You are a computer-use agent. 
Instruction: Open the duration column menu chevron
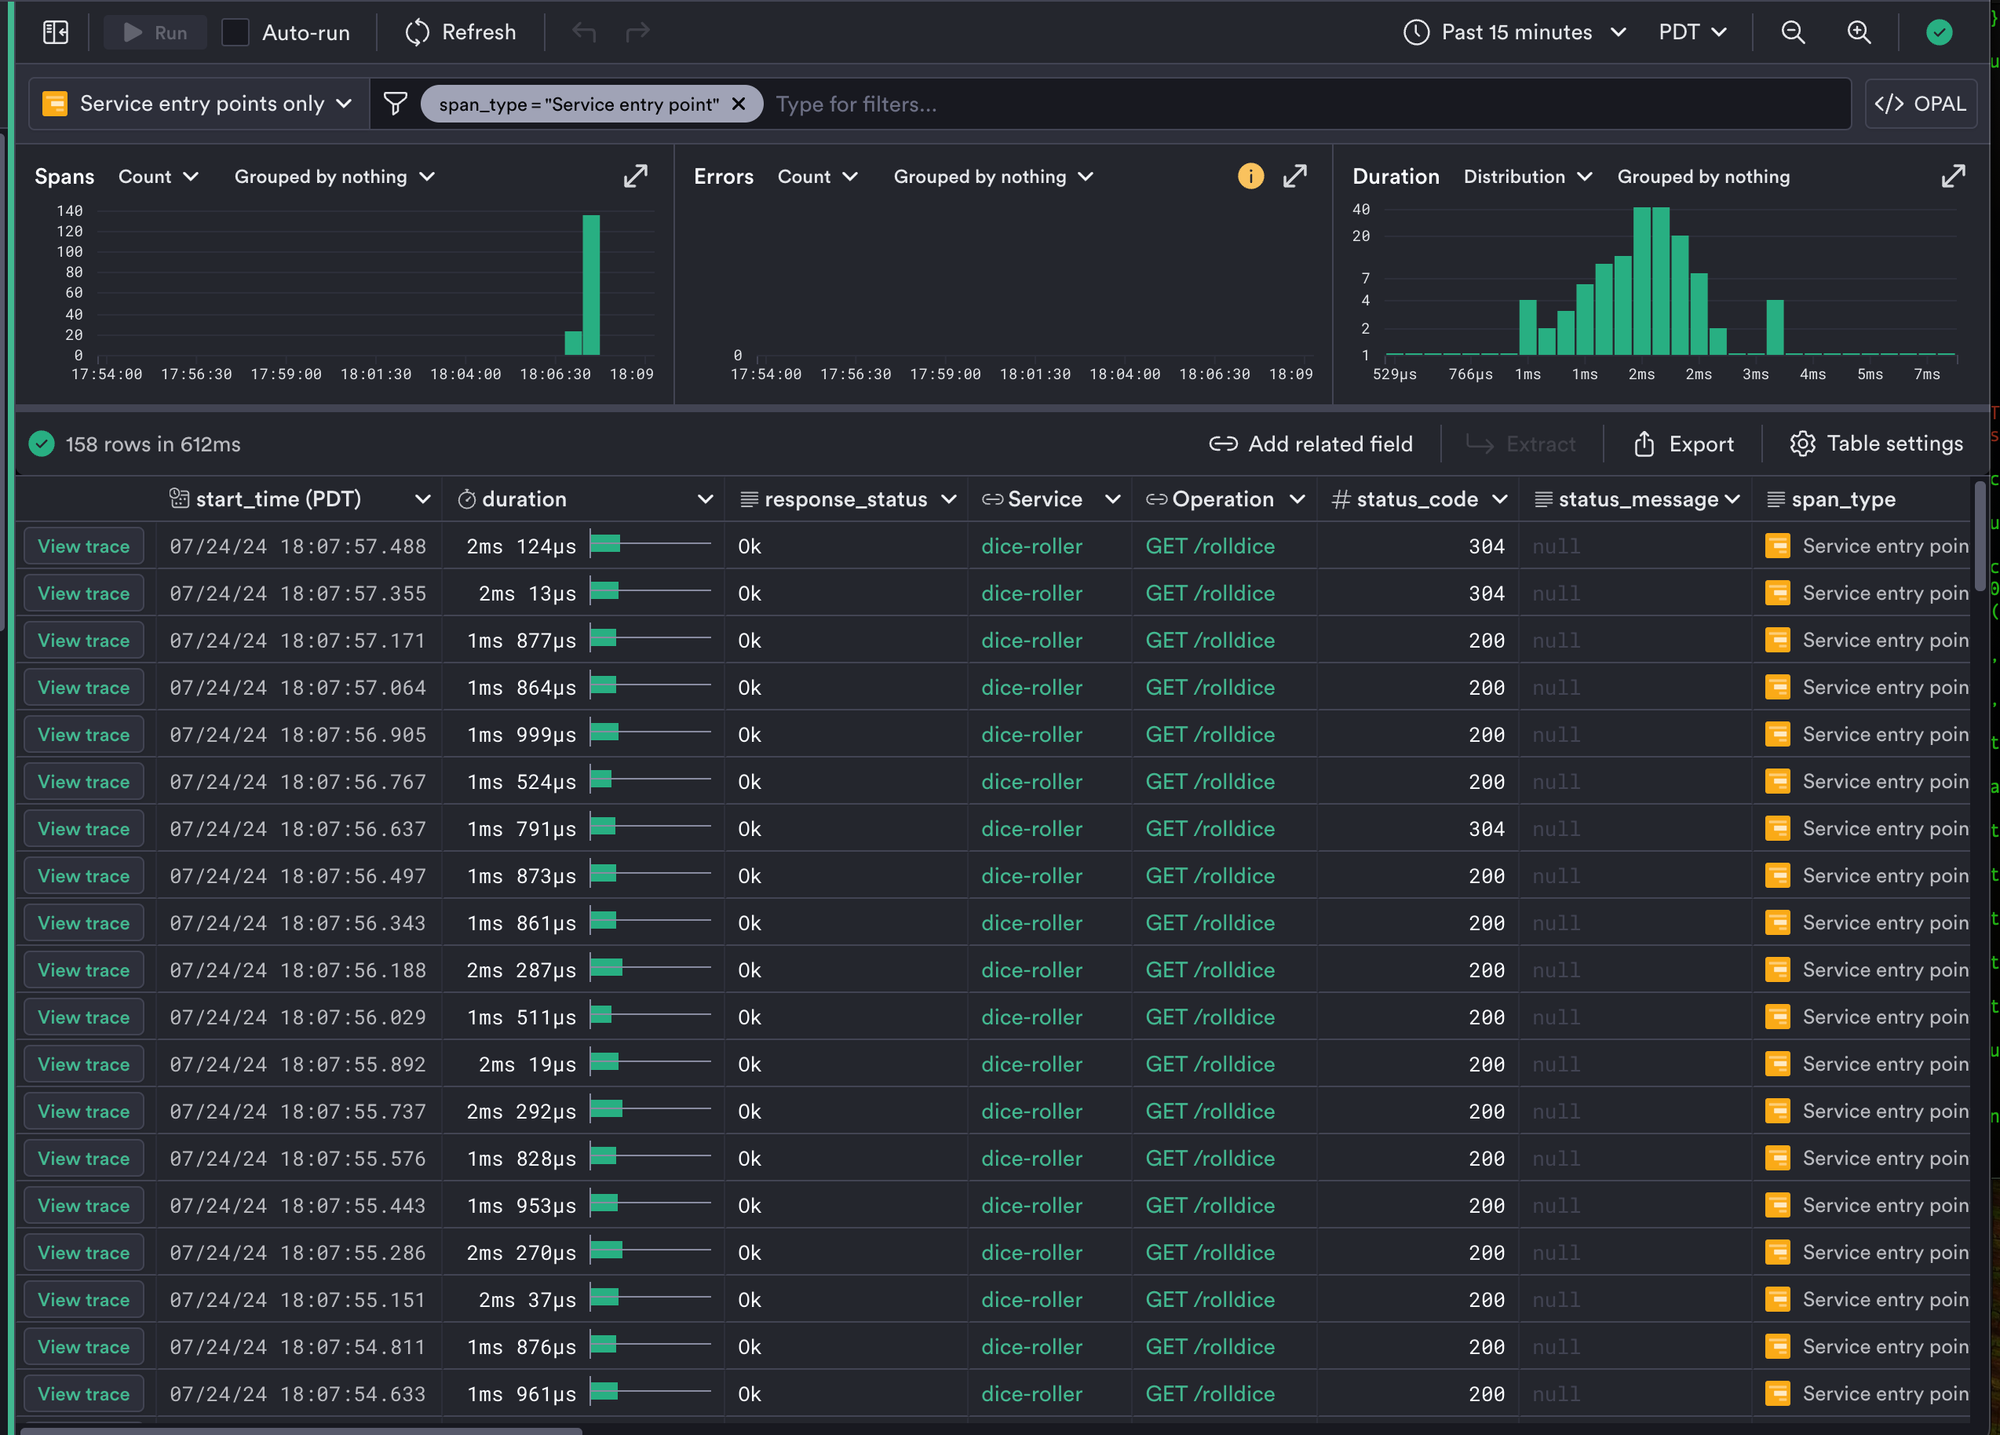click(x=705, y=499)
